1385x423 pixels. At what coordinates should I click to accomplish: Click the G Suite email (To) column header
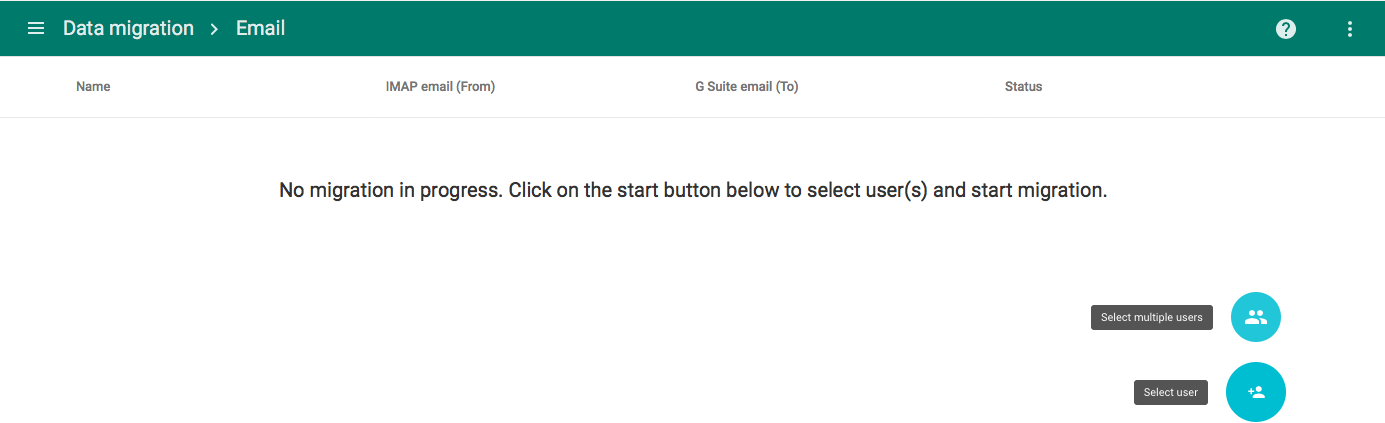tap(747, 87)
